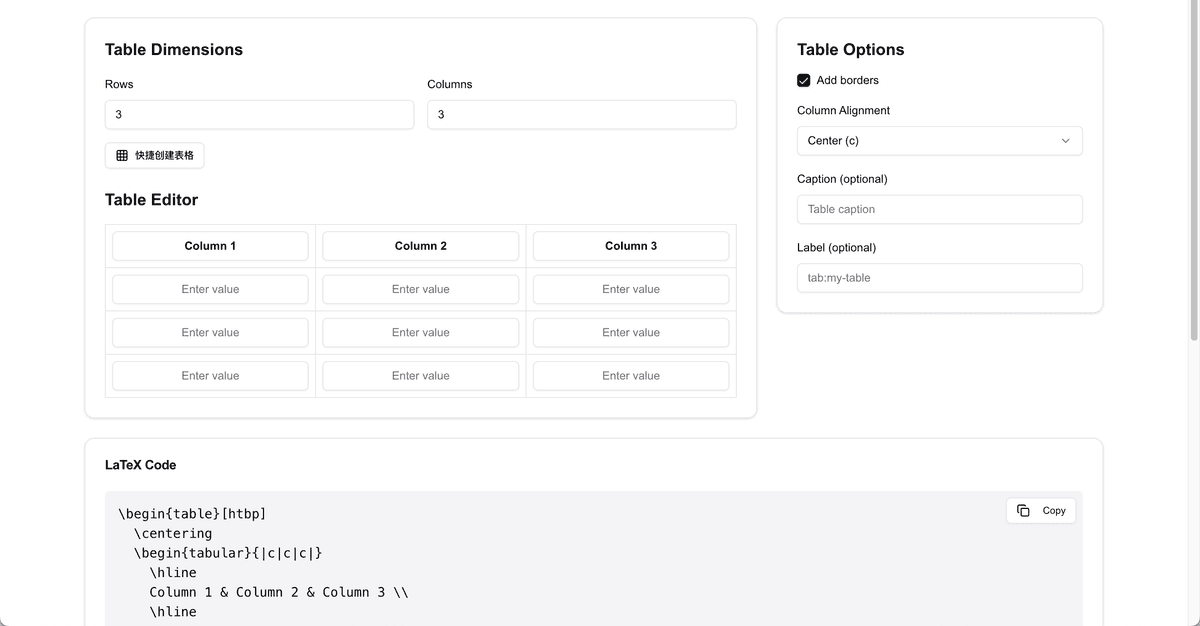Image resolution: width=1200 pixels, height=626 pixels.
Task: Click the Columns label
Action: coord(449,84)
